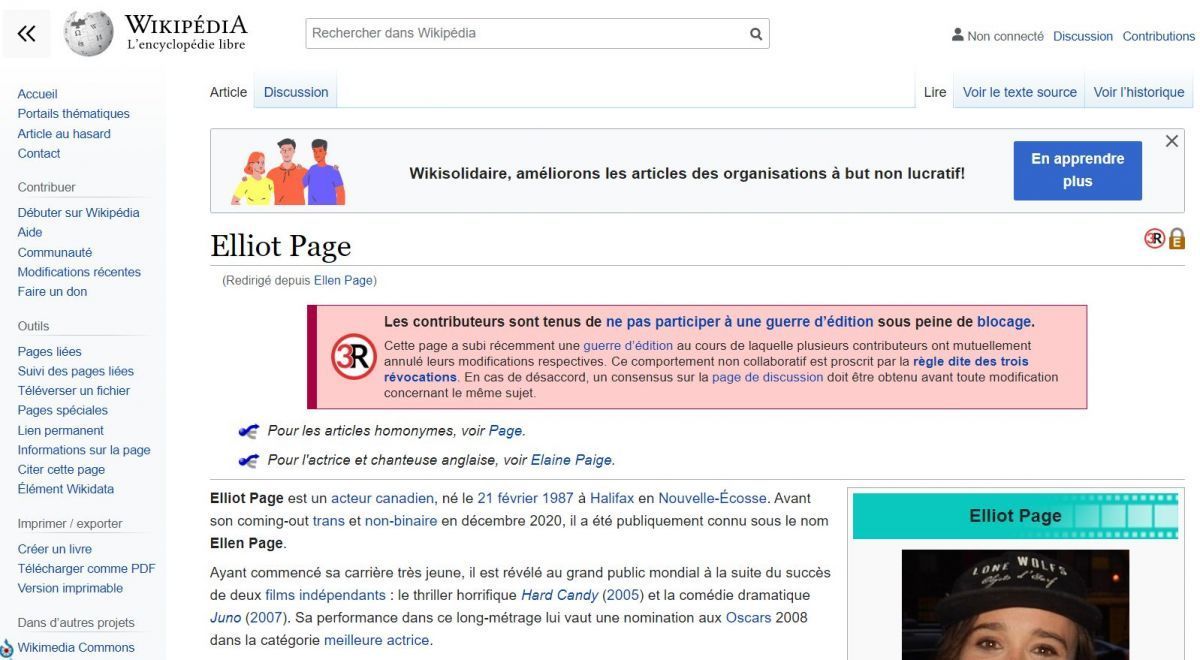Click the Wikipedia globe logo
This screenshot has height=660, width=1200.
[88, 34]
